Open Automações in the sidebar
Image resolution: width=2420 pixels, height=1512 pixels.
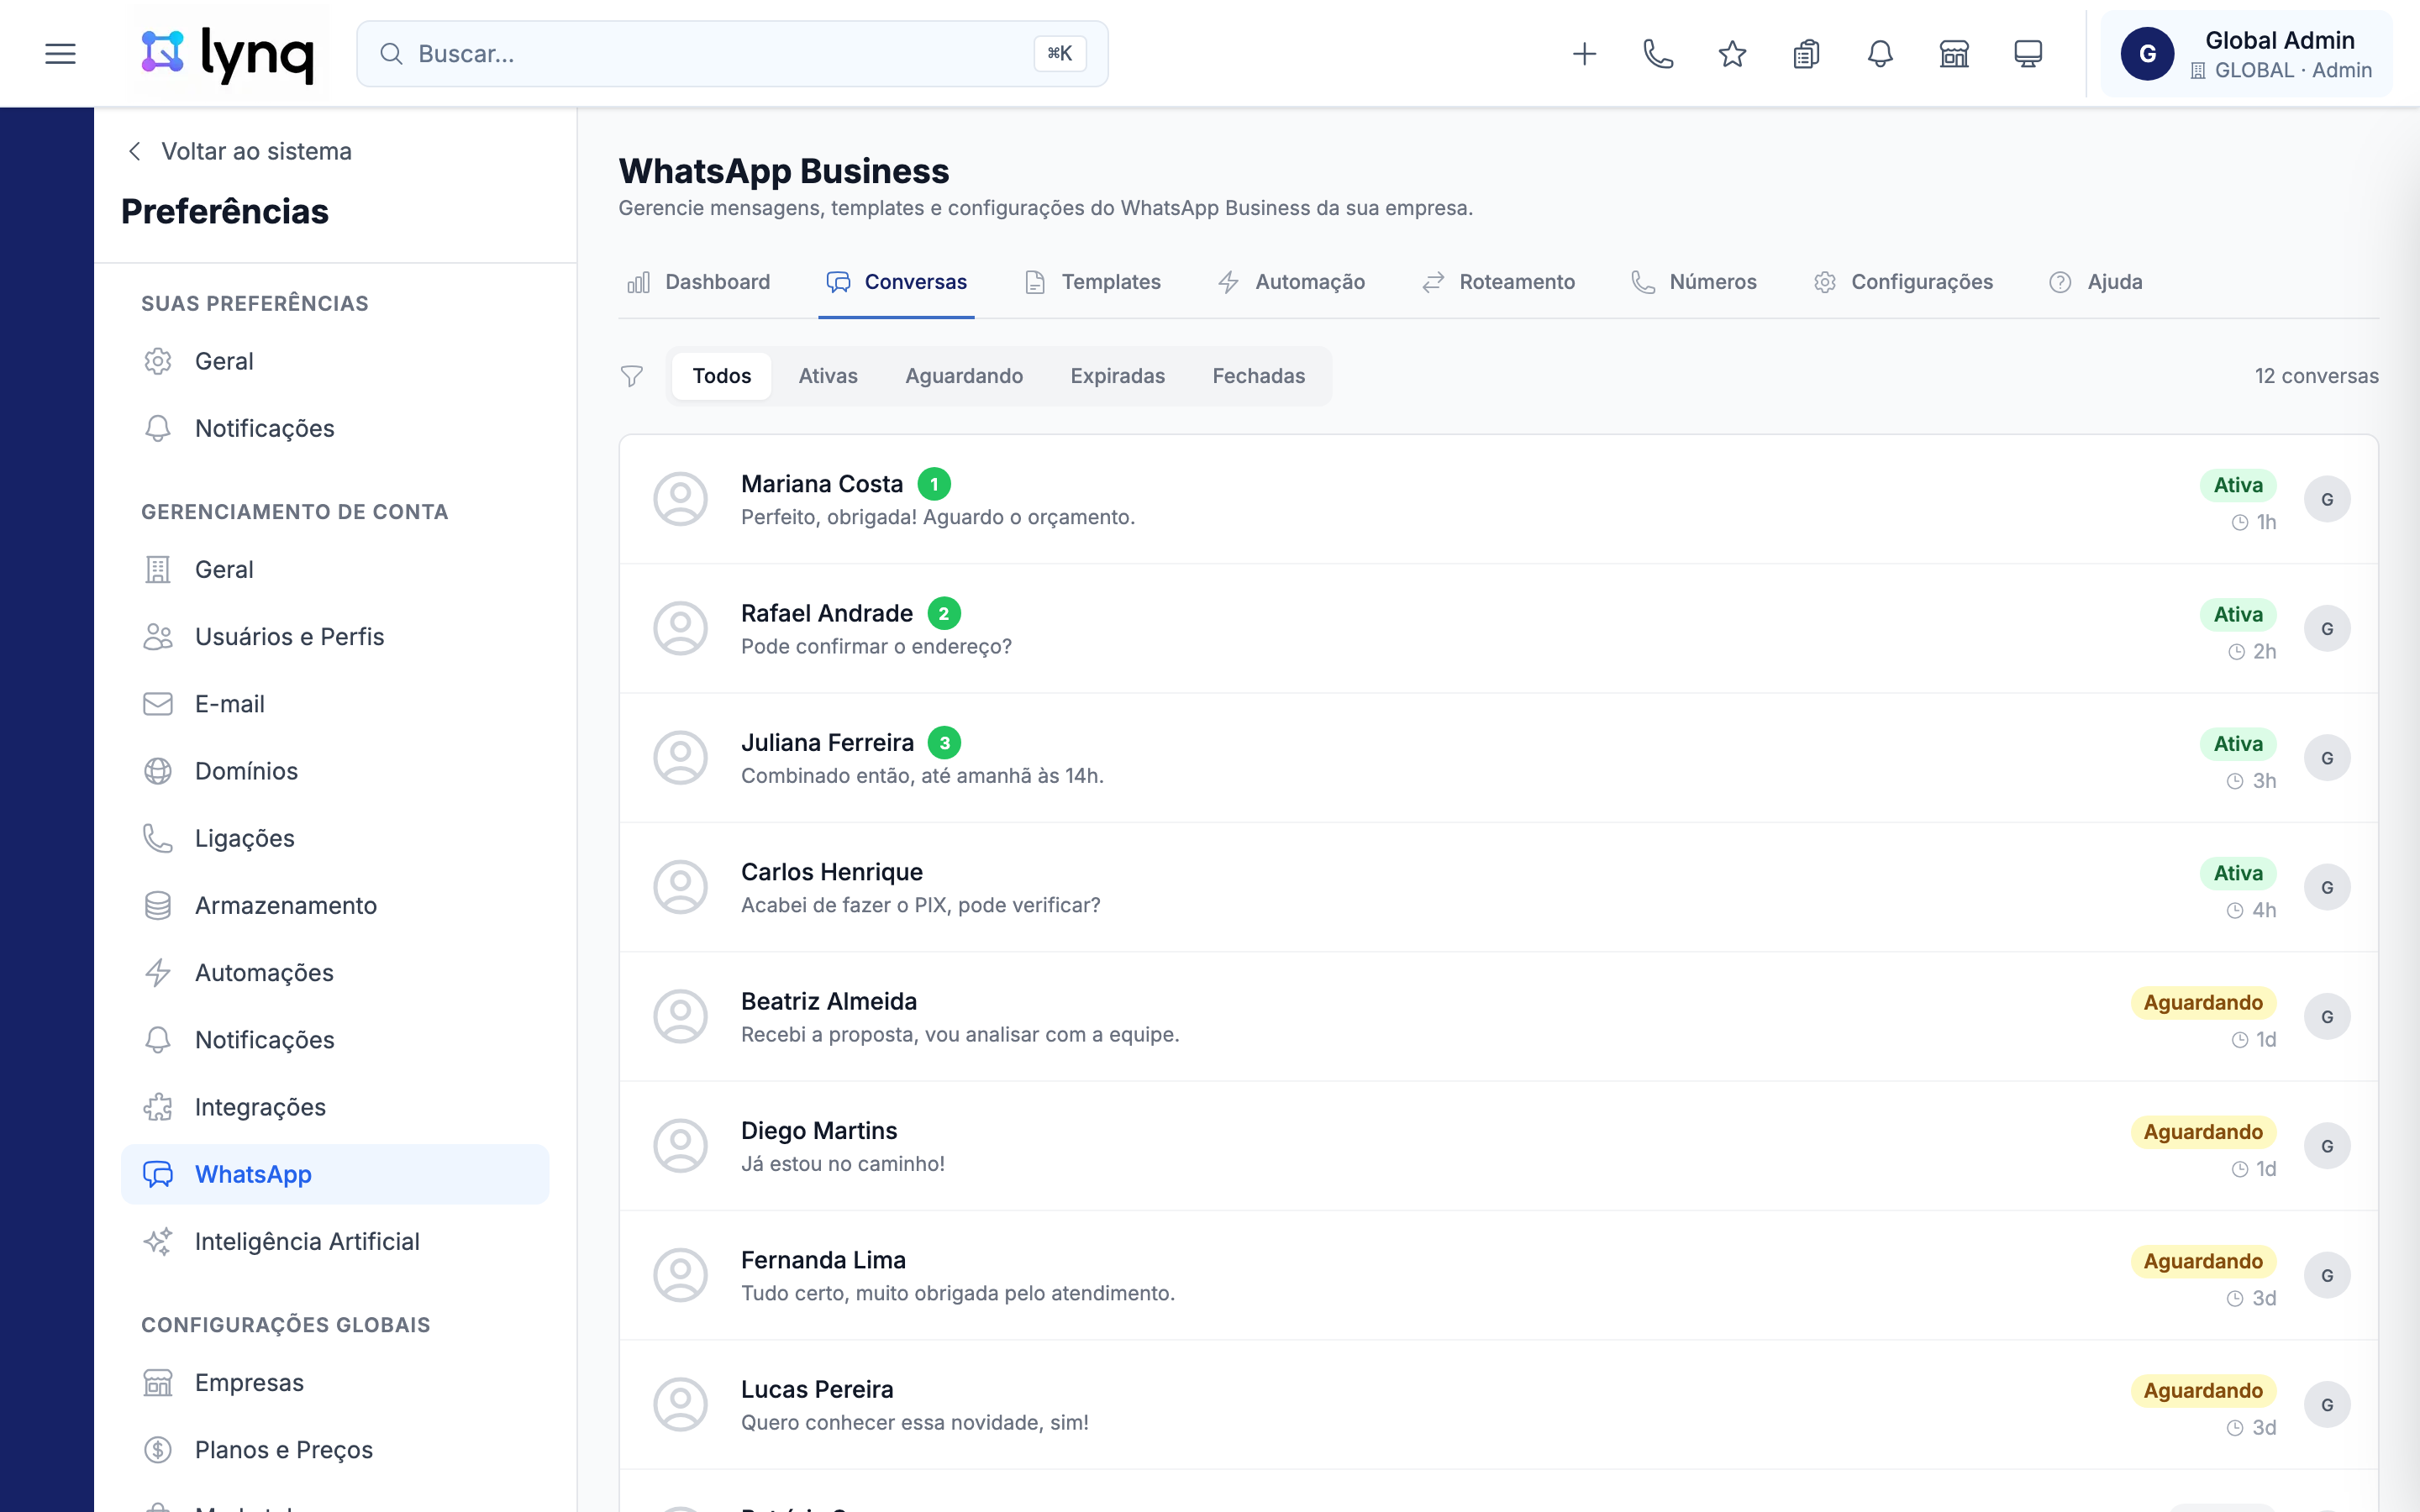[x=335, y=972]
